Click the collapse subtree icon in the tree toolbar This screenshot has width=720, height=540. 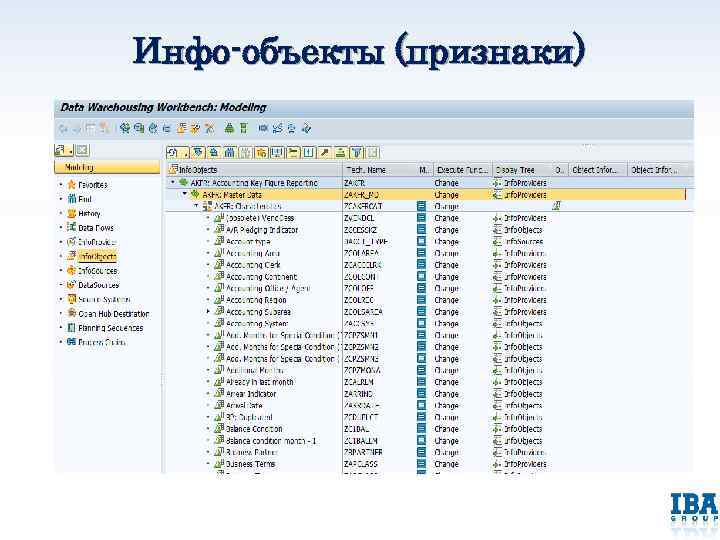[214, 152]
